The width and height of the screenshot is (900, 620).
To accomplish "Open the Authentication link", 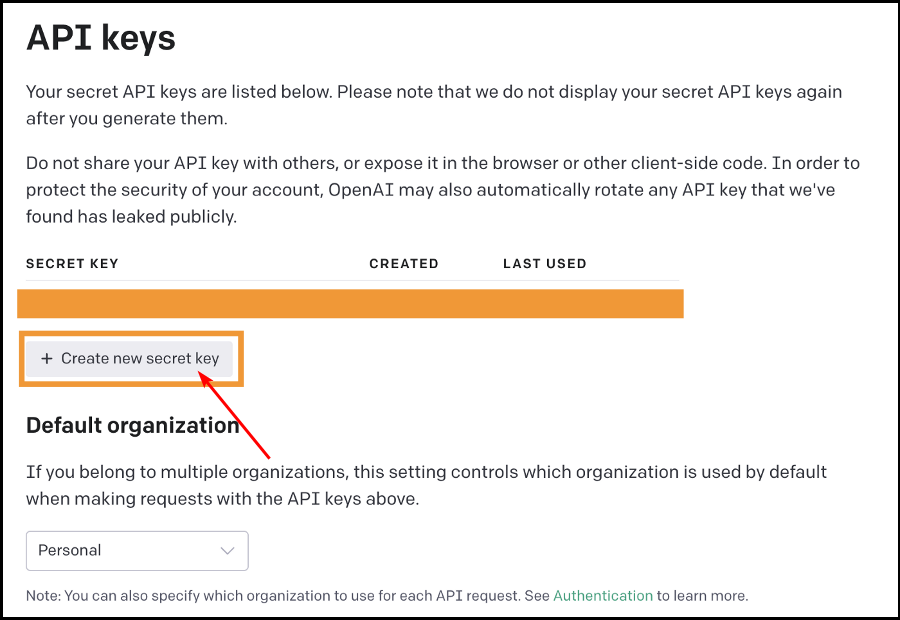I will pos(603,596).
